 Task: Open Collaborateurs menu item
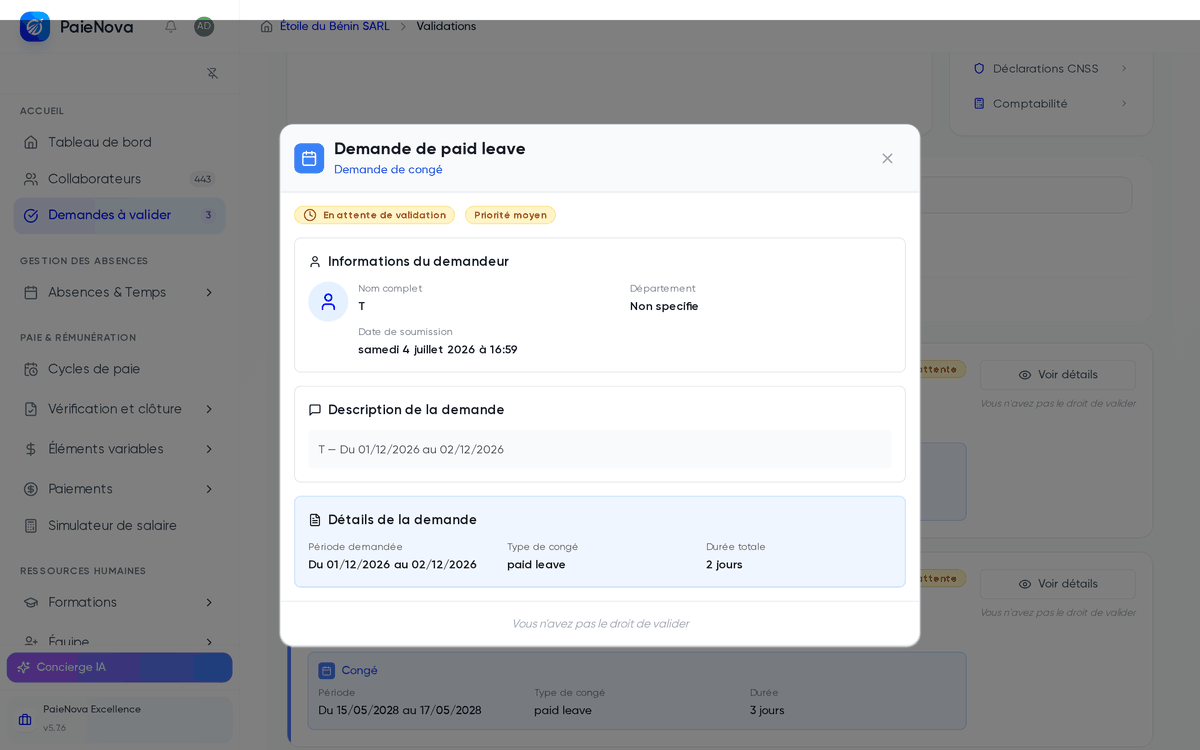tap(119, 179)
